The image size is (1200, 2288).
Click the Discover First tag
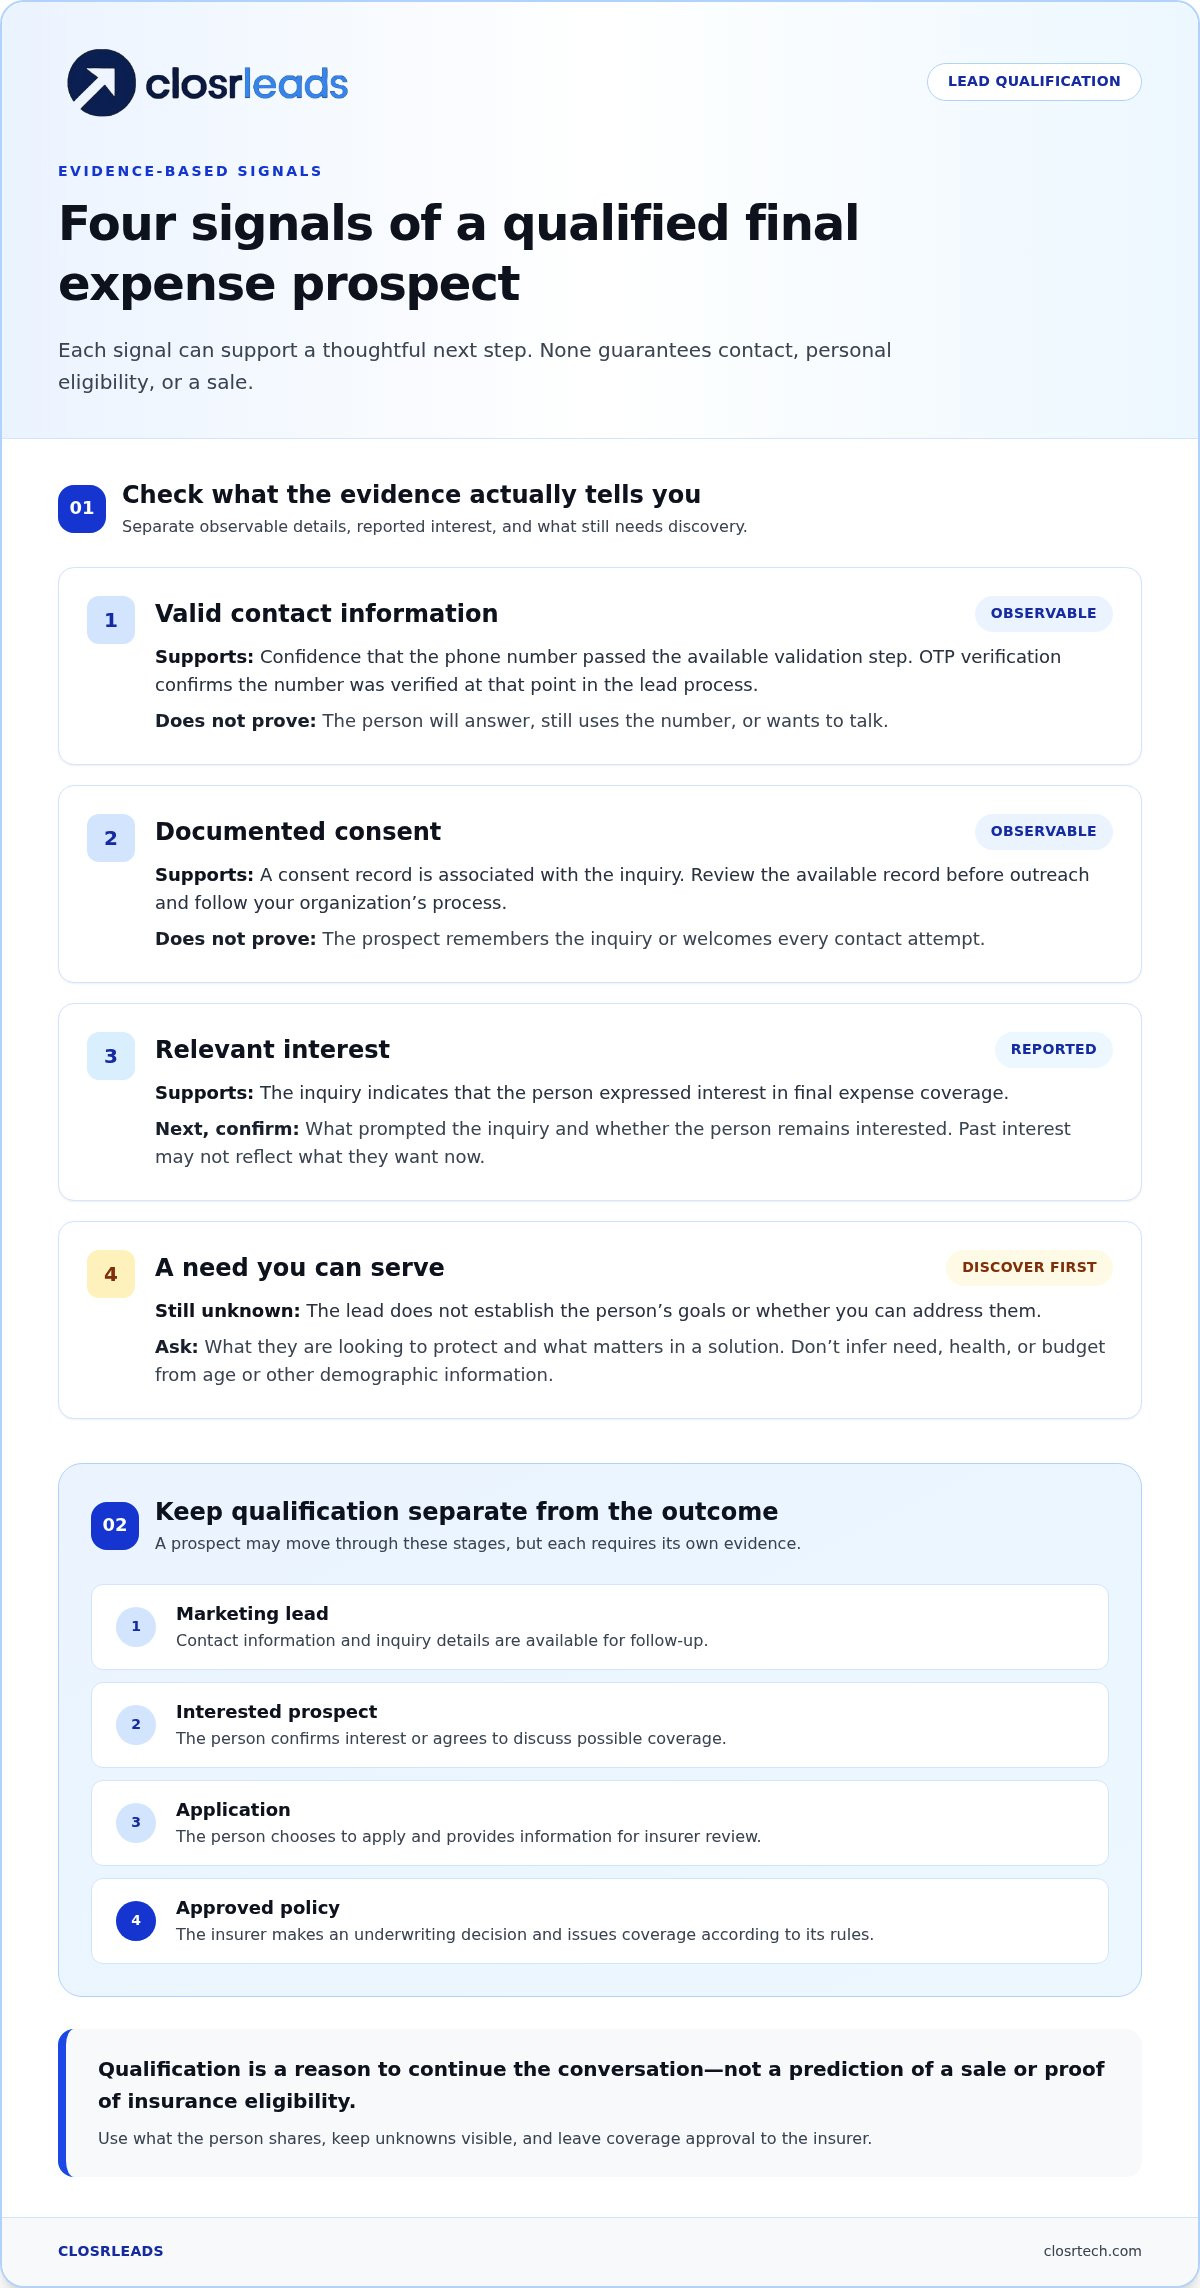(x=1029, y=1267)
